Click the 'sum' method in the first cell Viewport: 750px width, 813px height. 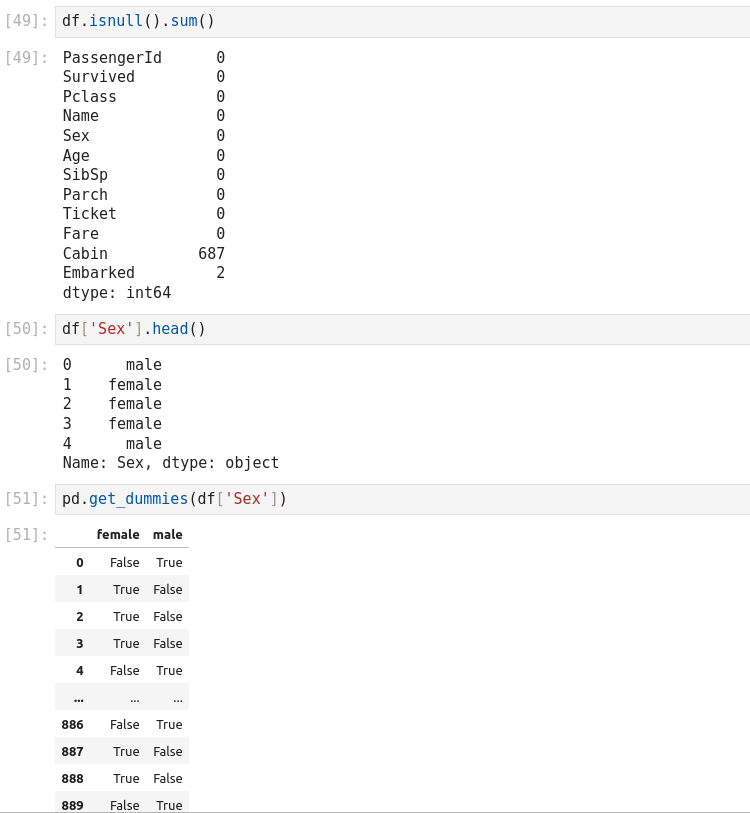(x=184, y=21)
